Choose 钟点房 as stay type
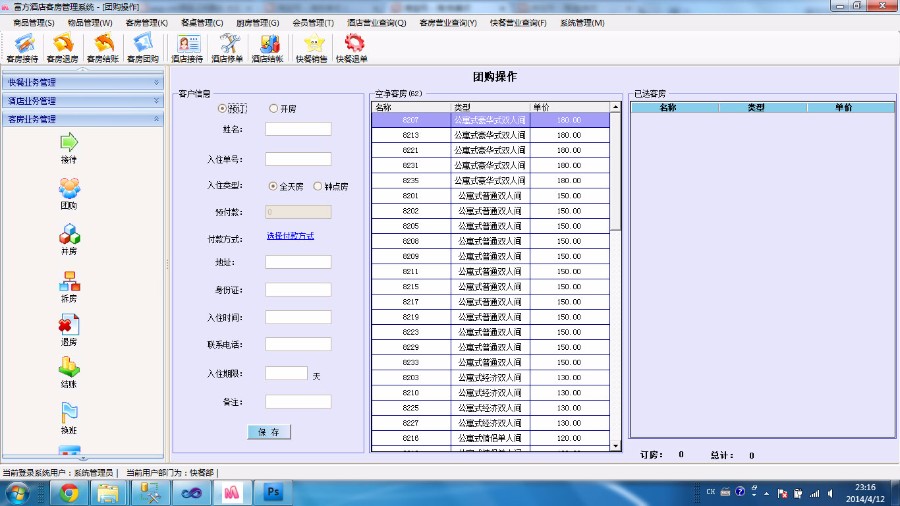Viewport: 900px width, 506px height. pyautogui.click(x=317, y=186)
